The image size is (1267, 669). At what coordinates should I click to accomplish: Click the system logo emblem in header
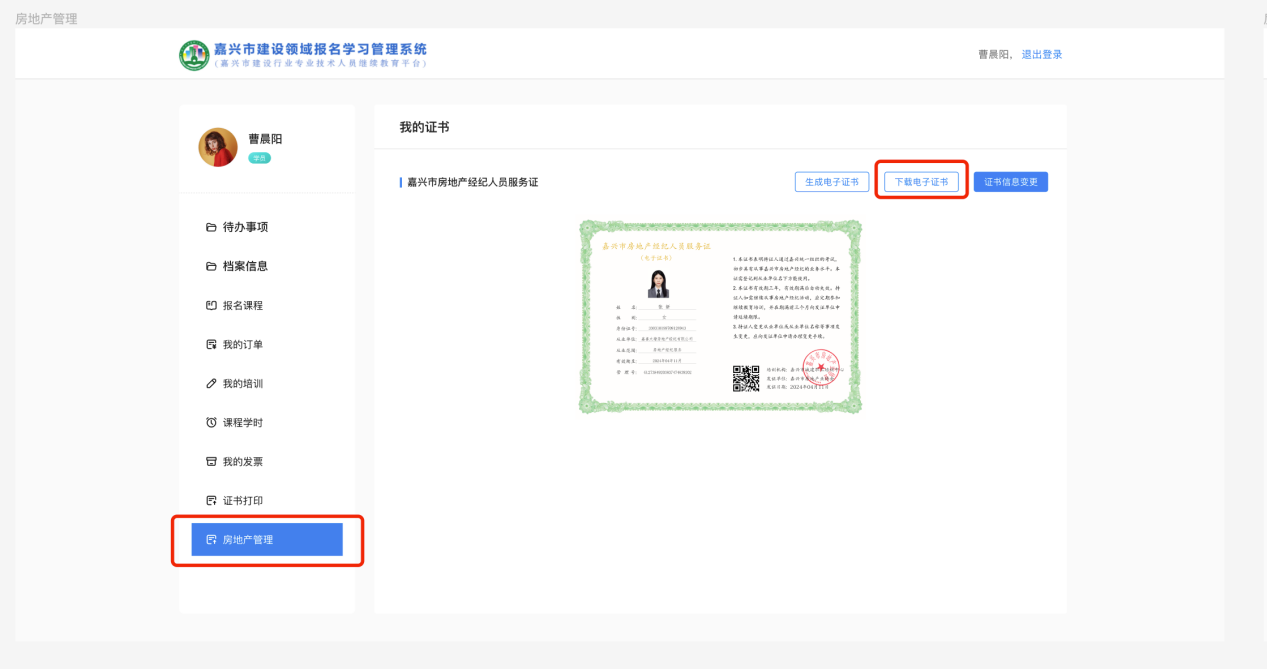pyautogui.click(x=193, y=55)
